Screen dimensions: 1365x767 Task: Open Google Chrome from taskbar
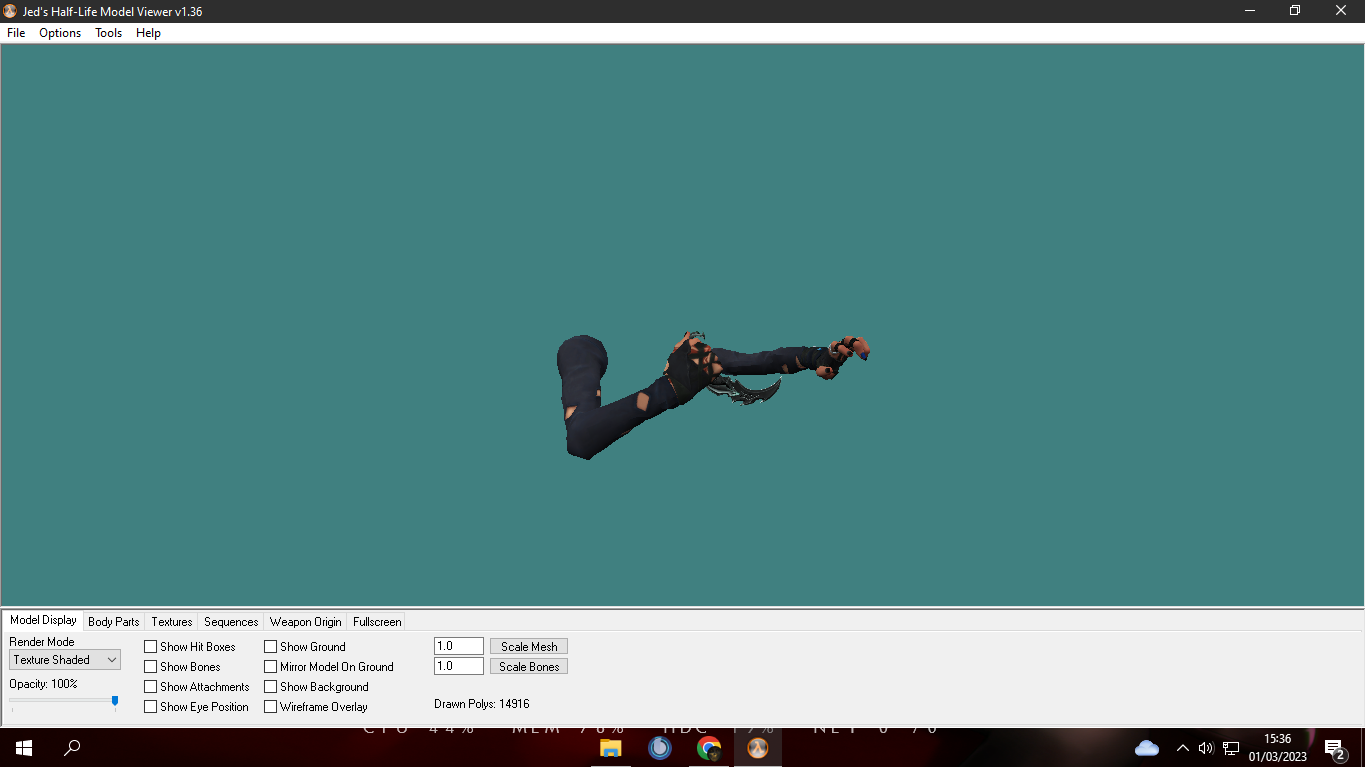tap(709, 748)
